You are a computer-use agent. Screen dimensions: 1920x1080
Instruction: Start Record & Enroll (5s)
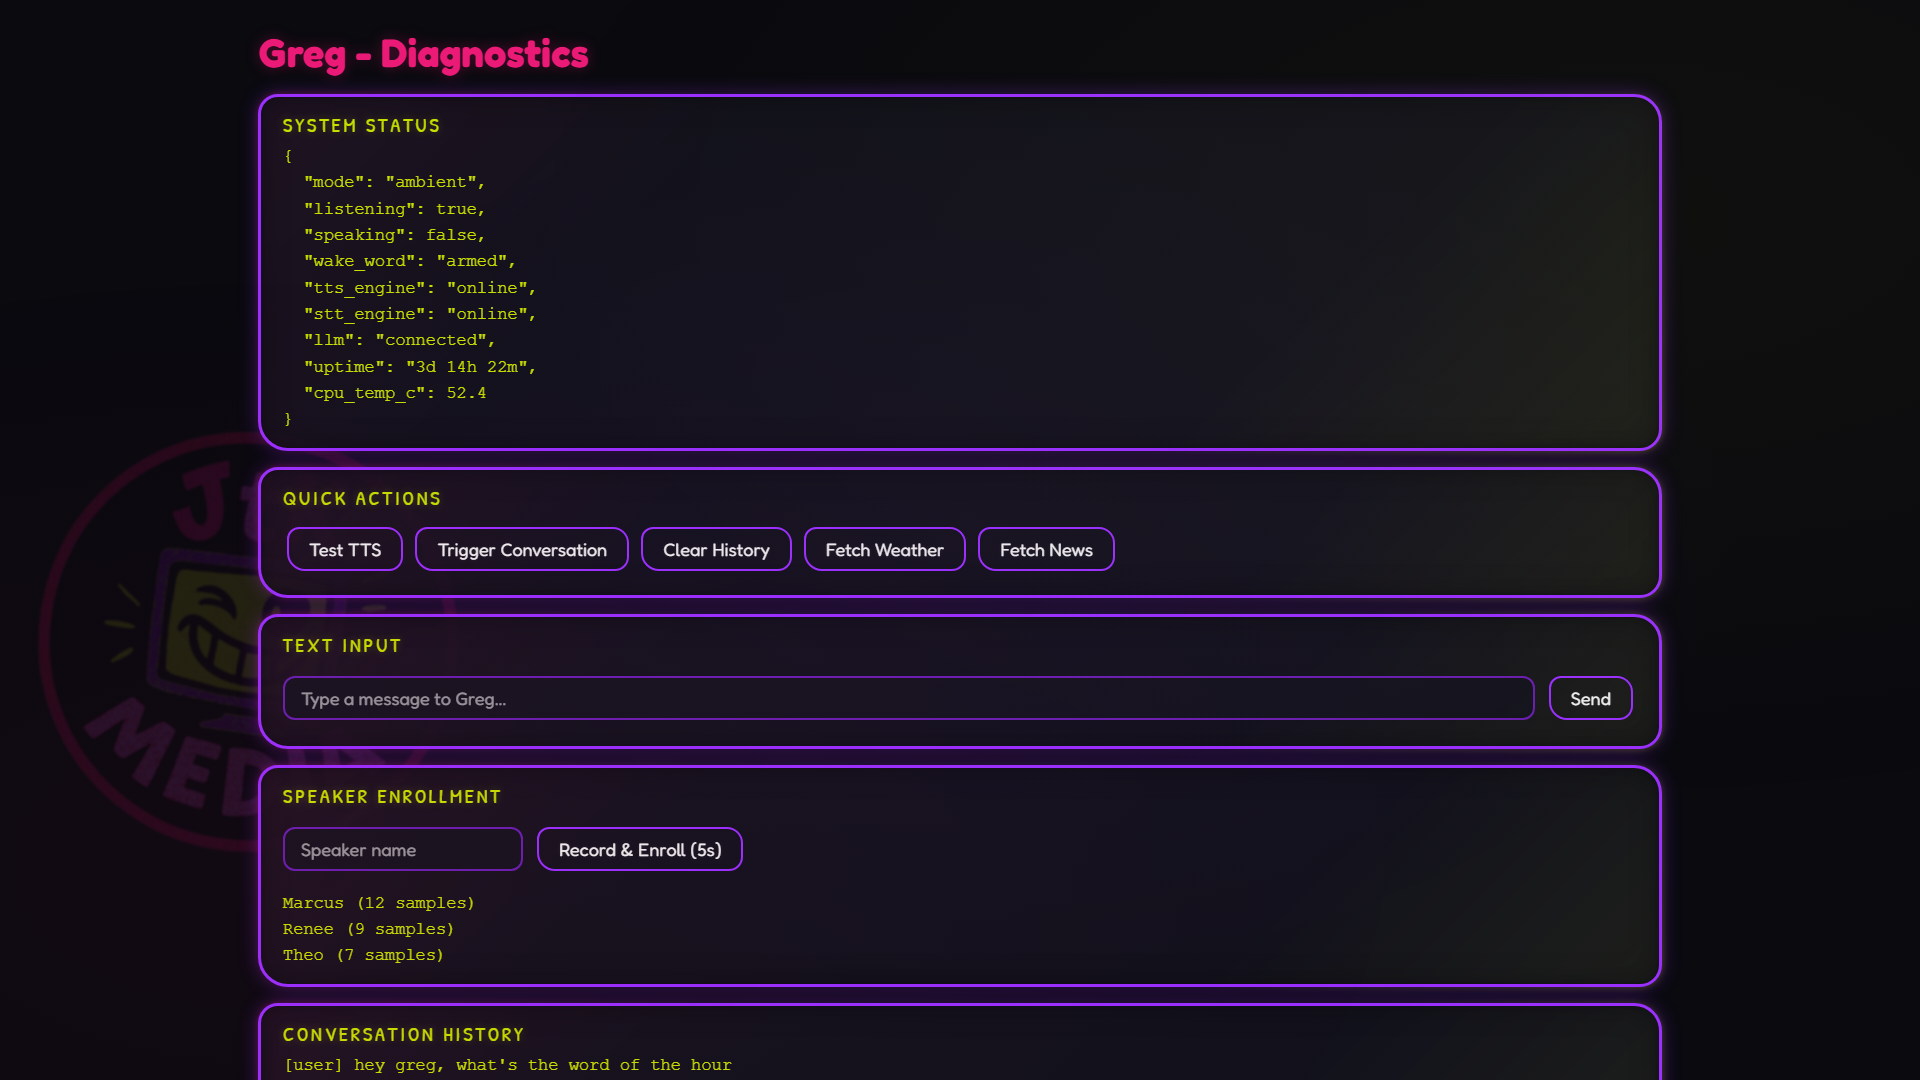(640, 849)
